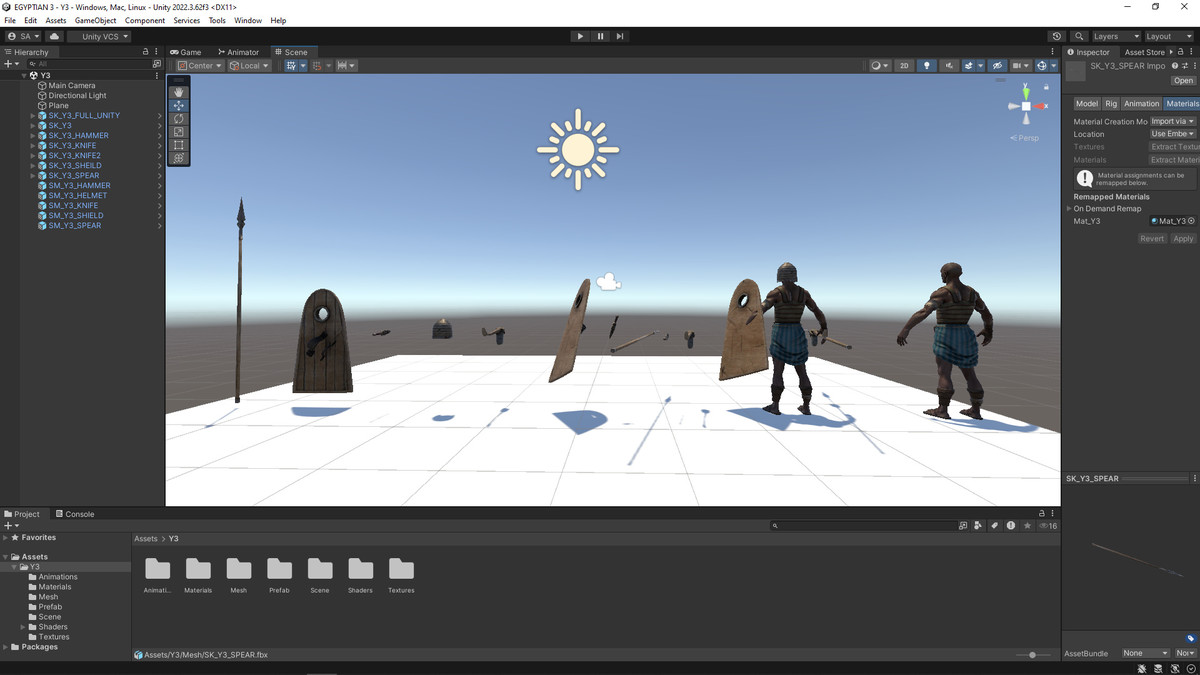The height and width of the screenshot is (675, 1200).
Task: Toggle 2D view mode in Scene
Action: pyautogui.click(x=904, y=66)
